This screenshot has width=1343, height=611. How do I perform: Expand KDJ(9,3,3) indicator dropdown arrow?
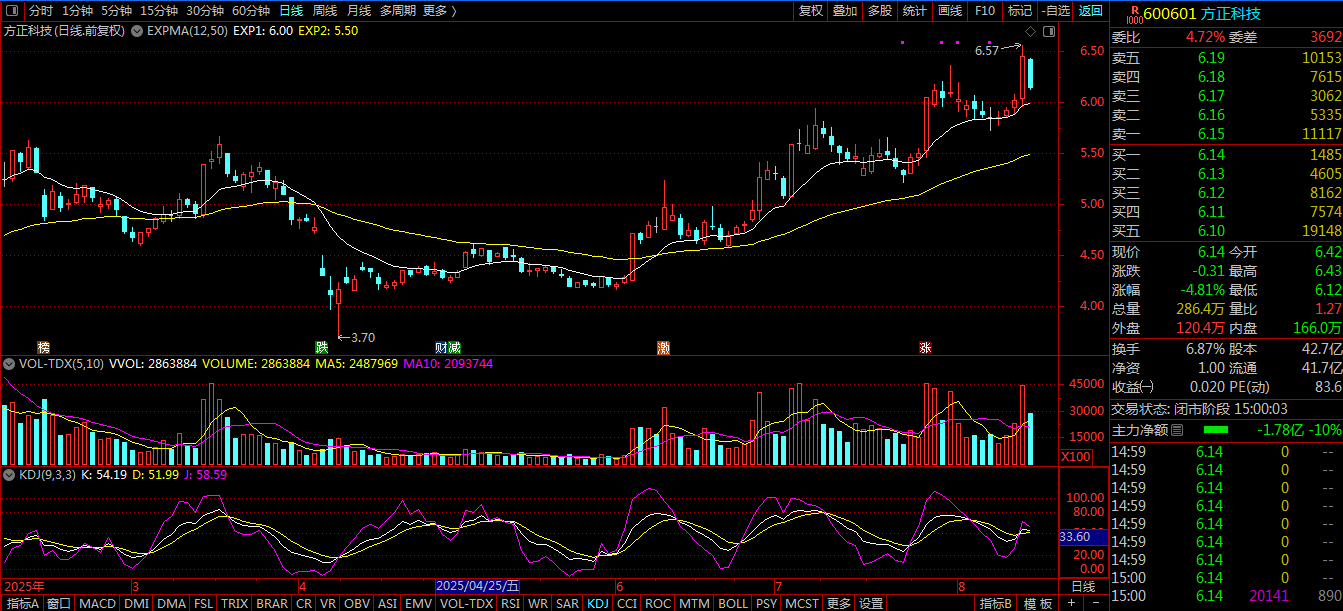tap(10, 475)
